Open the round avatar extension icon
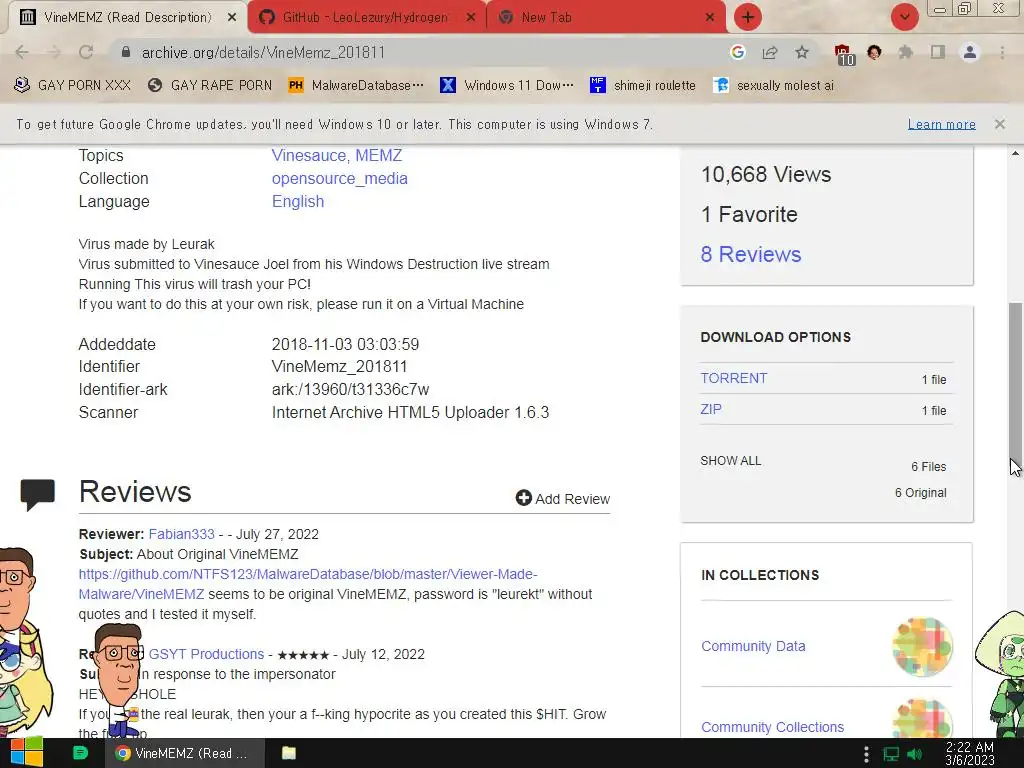This screenshot has height=768, width=1024. coord(874,52)
